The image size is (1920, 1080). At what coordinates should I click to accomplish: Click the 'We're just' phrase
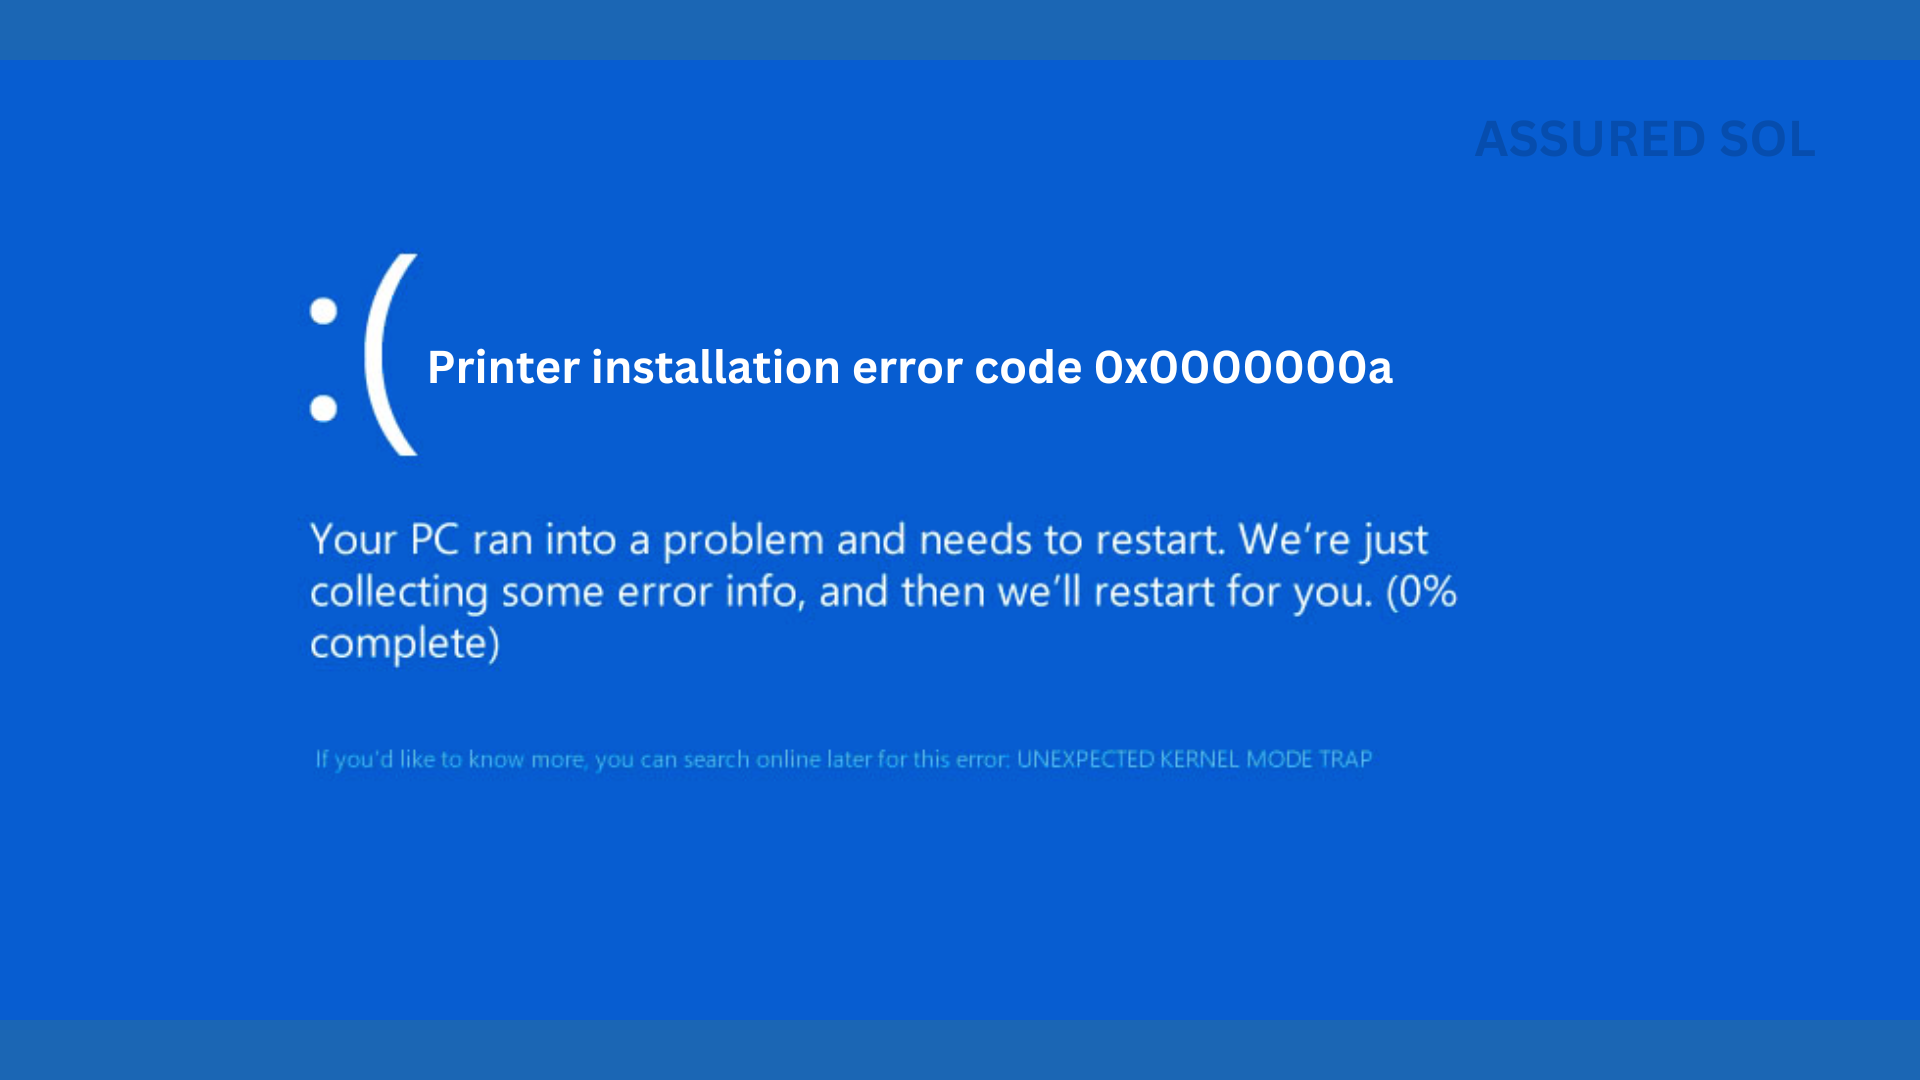(1333, 541)
